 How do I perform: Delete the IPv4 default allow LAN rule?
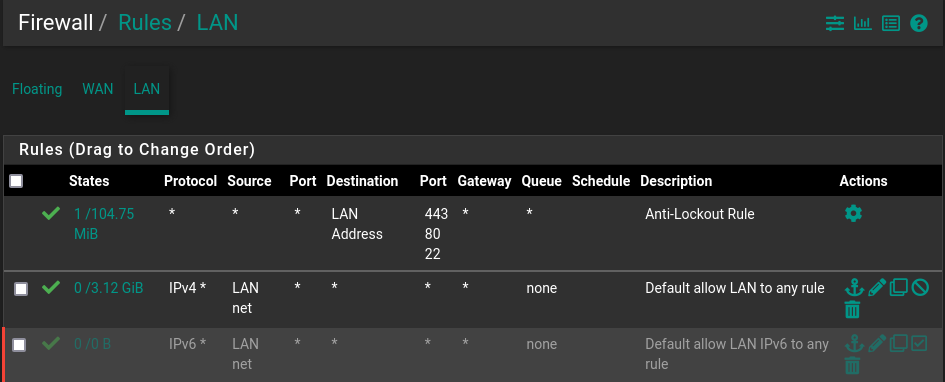click(852, 309)
